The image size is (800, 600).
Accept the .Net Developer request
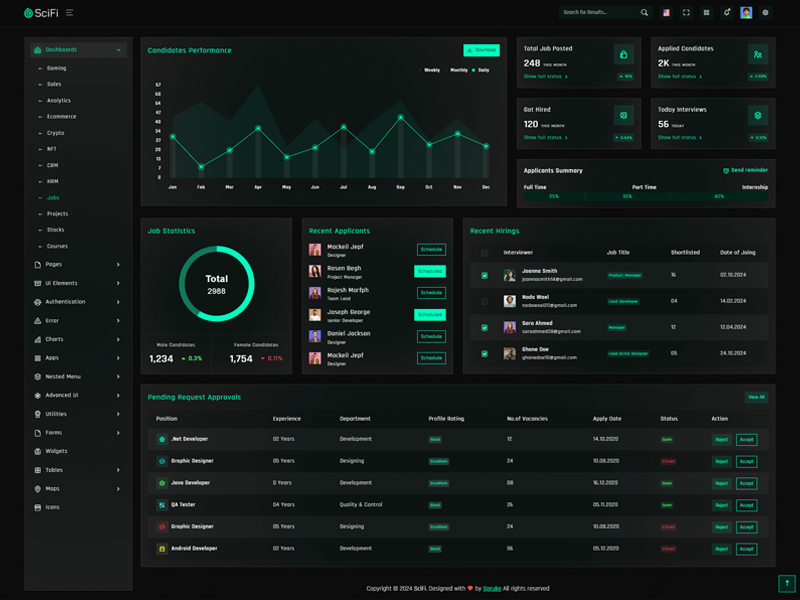click(746, 439)
